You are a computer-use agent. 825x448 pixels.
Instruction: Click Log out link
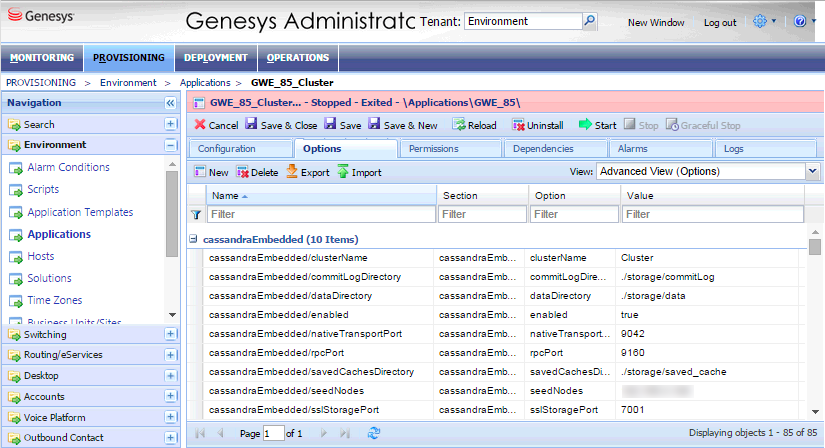(719, 22)
